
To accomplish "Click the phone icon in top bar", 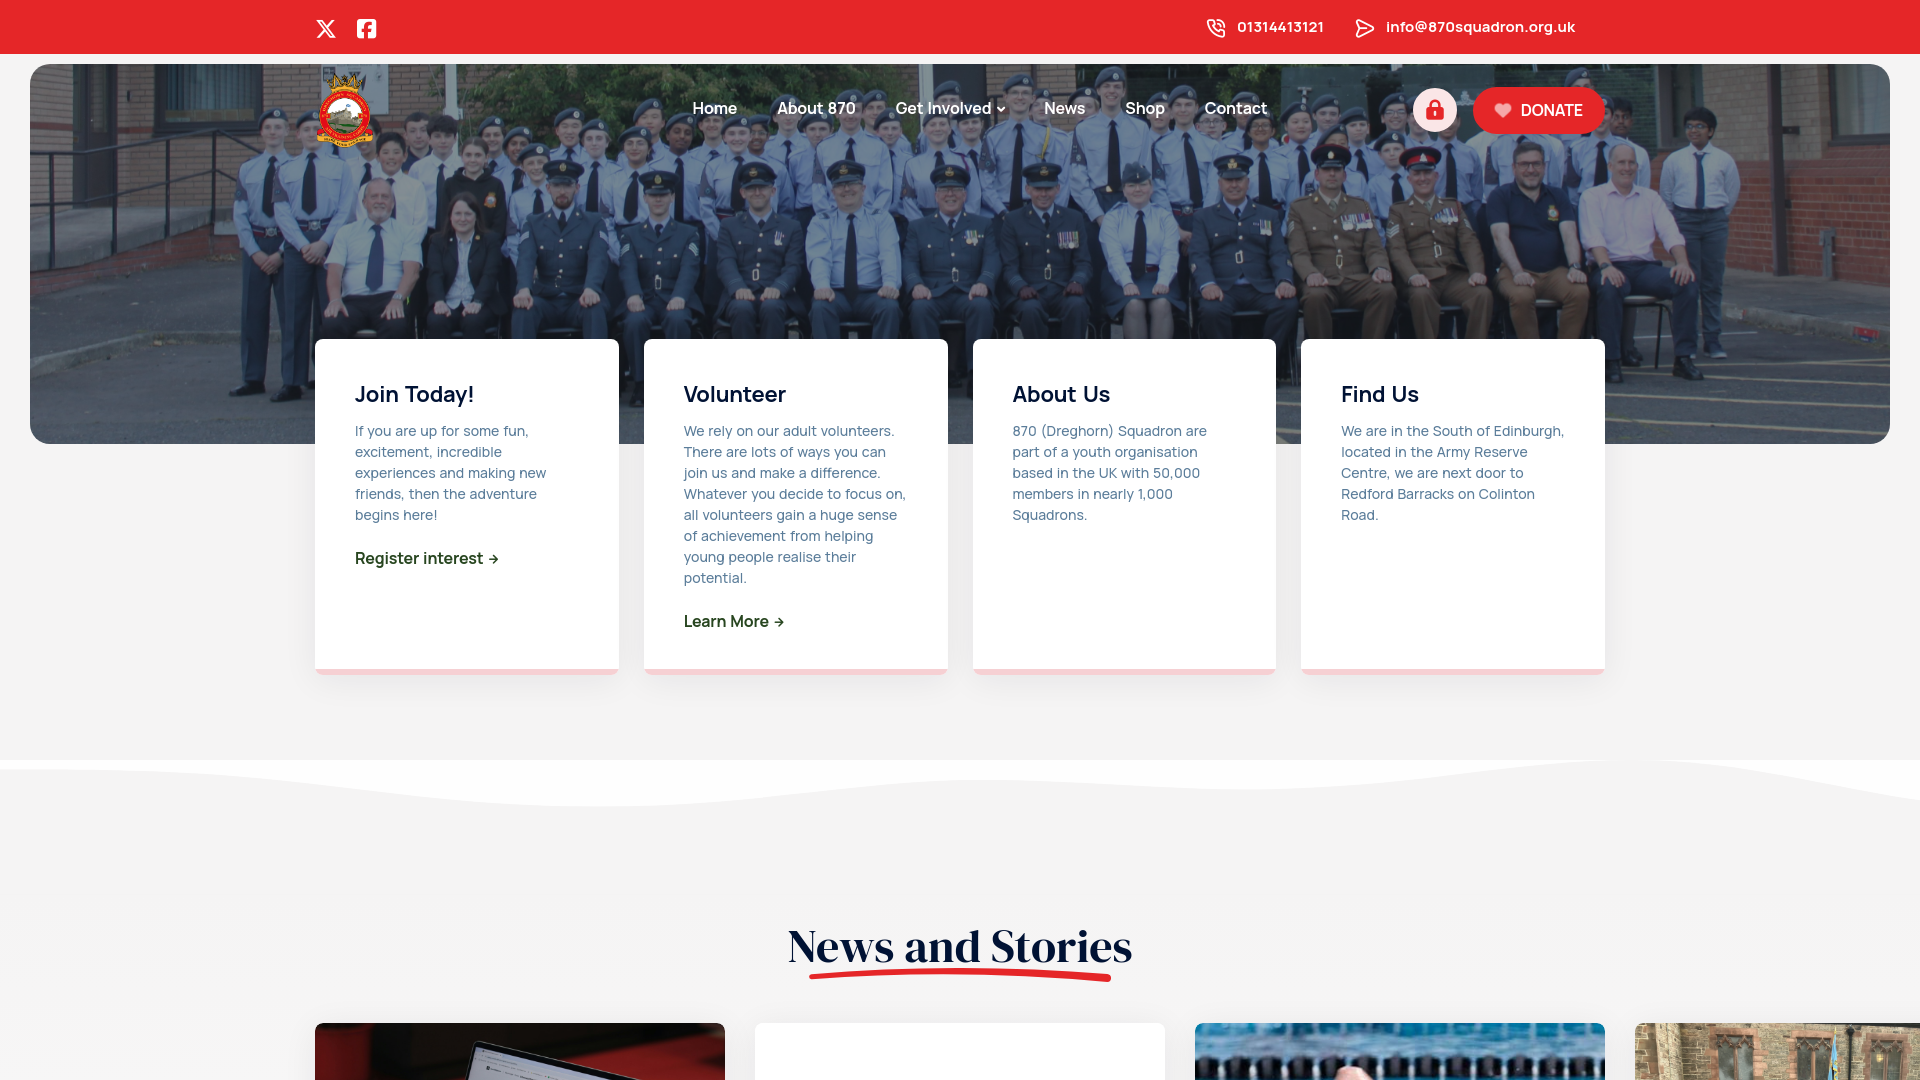I will 1216,28.
